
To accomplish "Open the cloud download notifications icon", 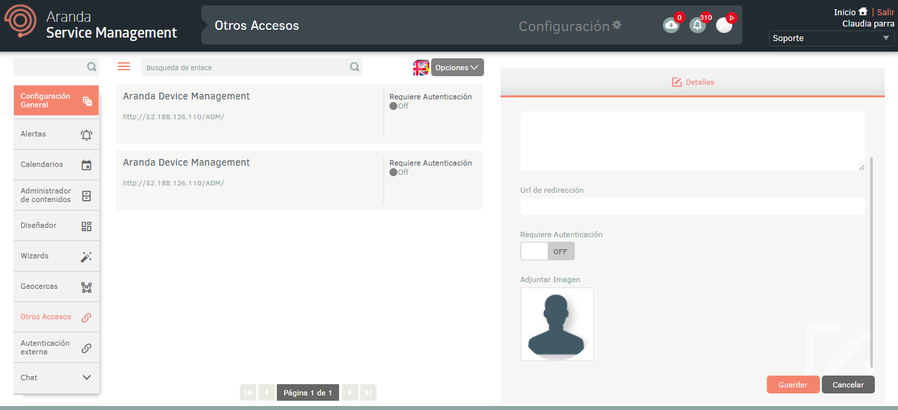I will (671, 25).
